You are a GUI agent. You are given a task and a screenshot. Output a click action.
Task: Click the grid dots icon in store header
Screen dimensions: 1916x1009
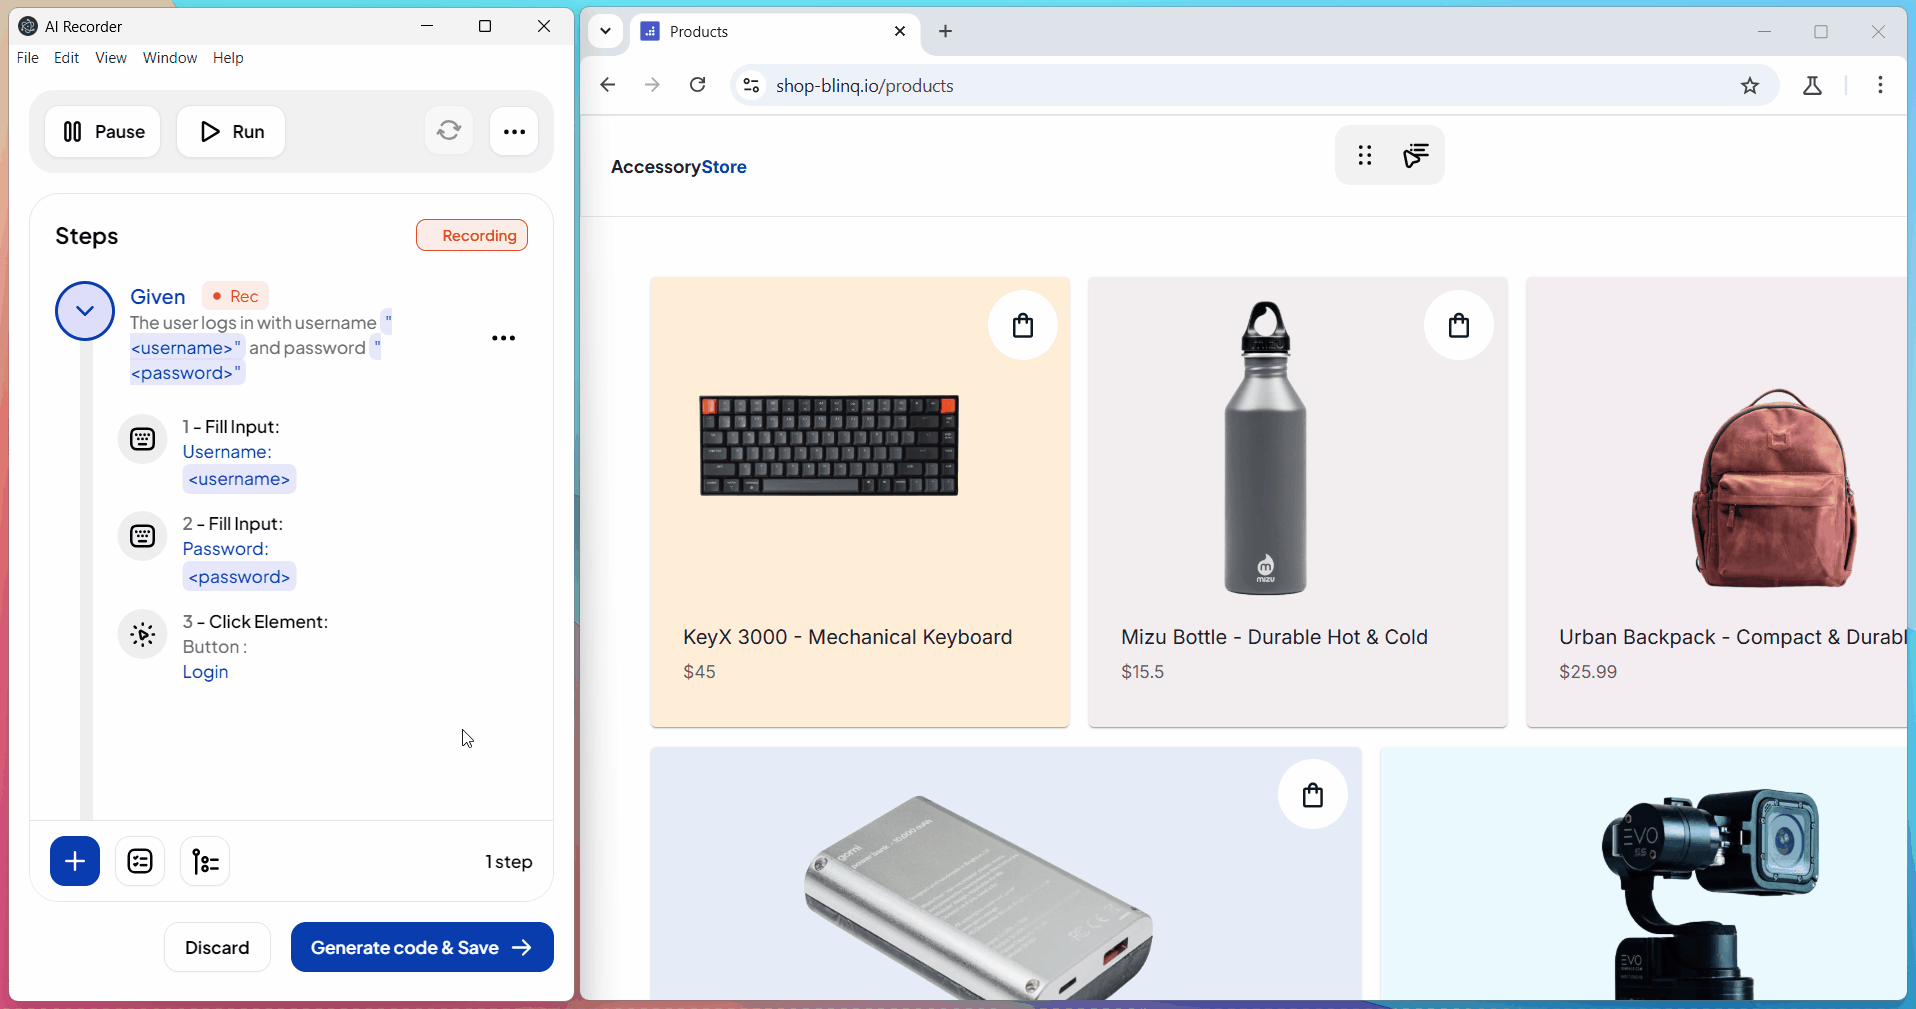[1364, 155]
